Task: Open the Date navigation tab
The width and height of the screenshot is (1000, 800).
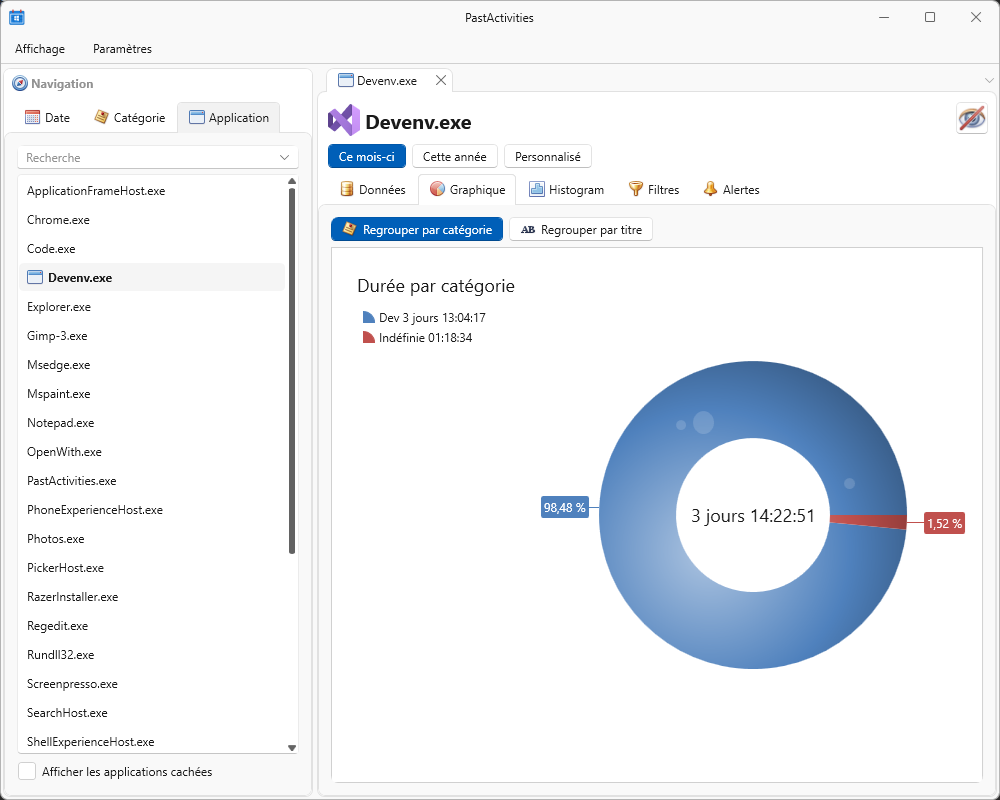Action: point(47,117)
